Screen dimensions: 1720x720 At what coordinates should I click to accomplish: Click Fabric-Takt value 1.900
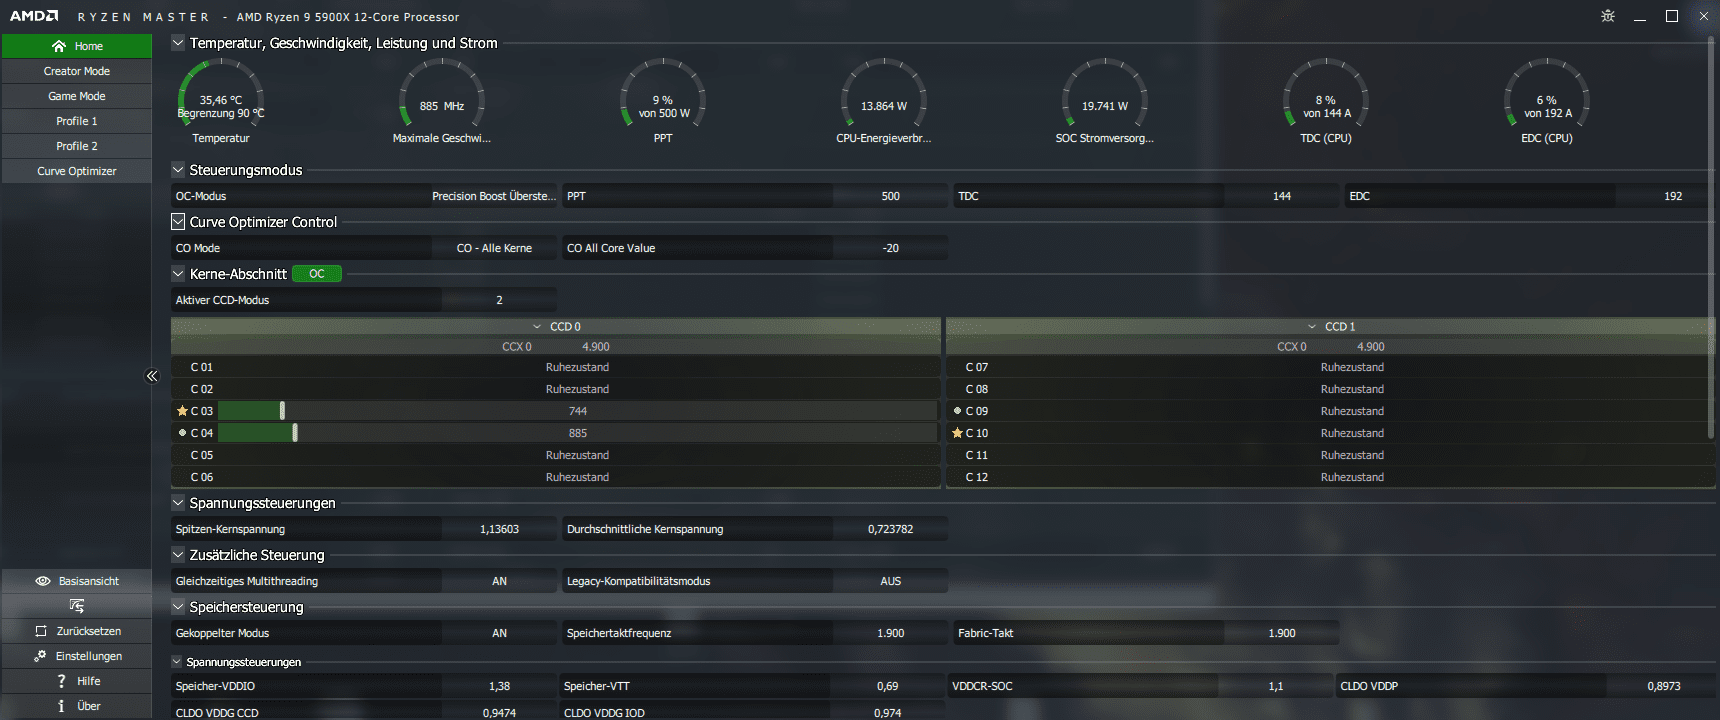[x=1281, y=633]
